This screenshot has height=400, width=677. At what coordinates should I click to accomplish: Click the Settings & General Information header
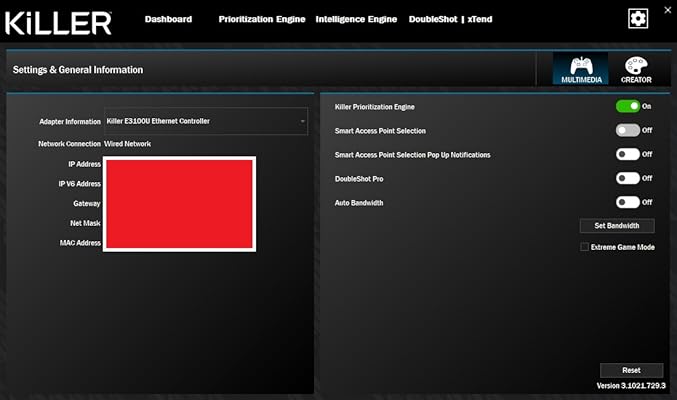pos(78,70)
